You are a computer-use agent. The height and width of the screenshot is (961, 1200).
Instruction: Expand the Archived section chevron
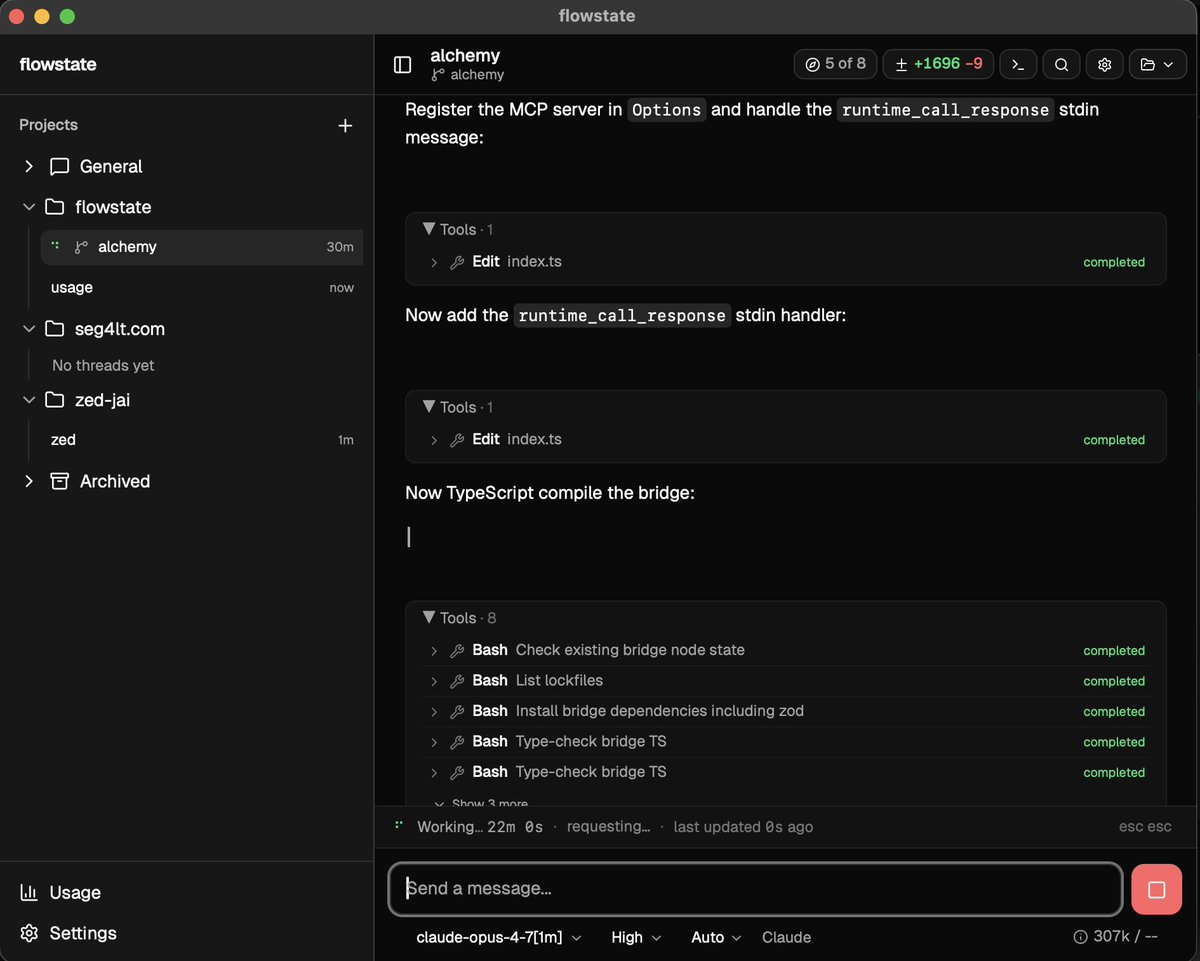(29, 481)
